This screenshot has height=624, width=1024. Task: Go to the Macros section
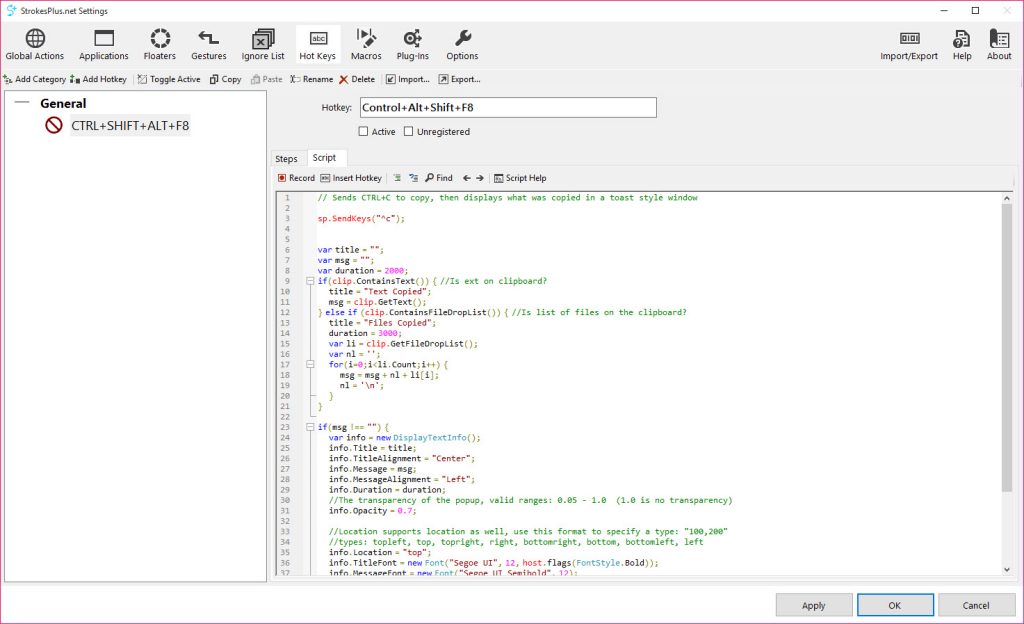[366, 45]
